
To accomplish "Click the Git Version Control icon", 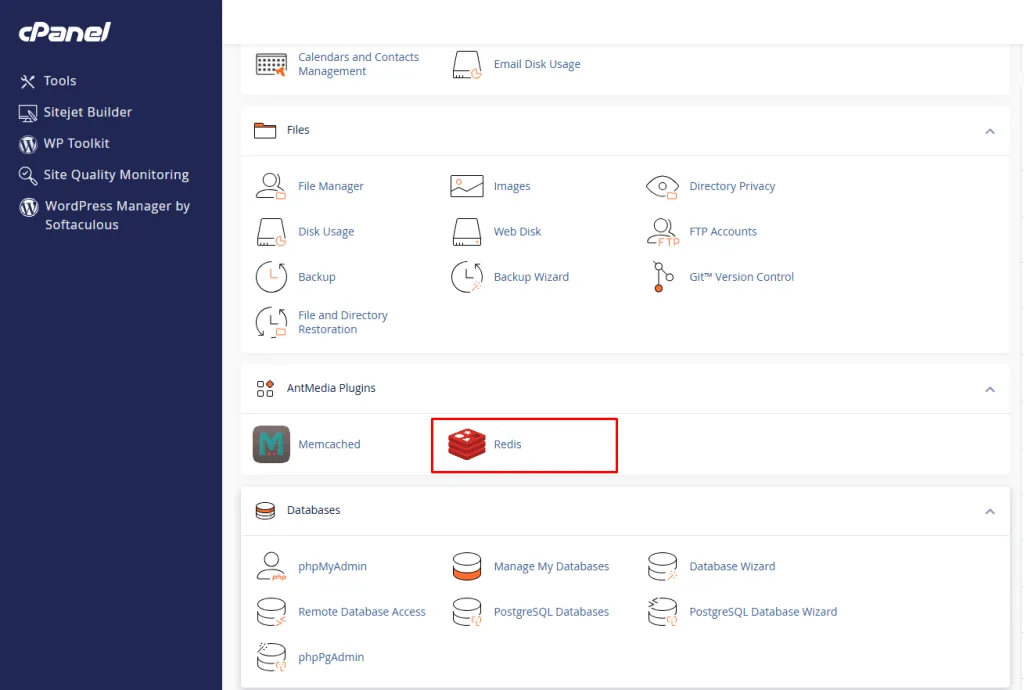I will [x=662, y=277].
